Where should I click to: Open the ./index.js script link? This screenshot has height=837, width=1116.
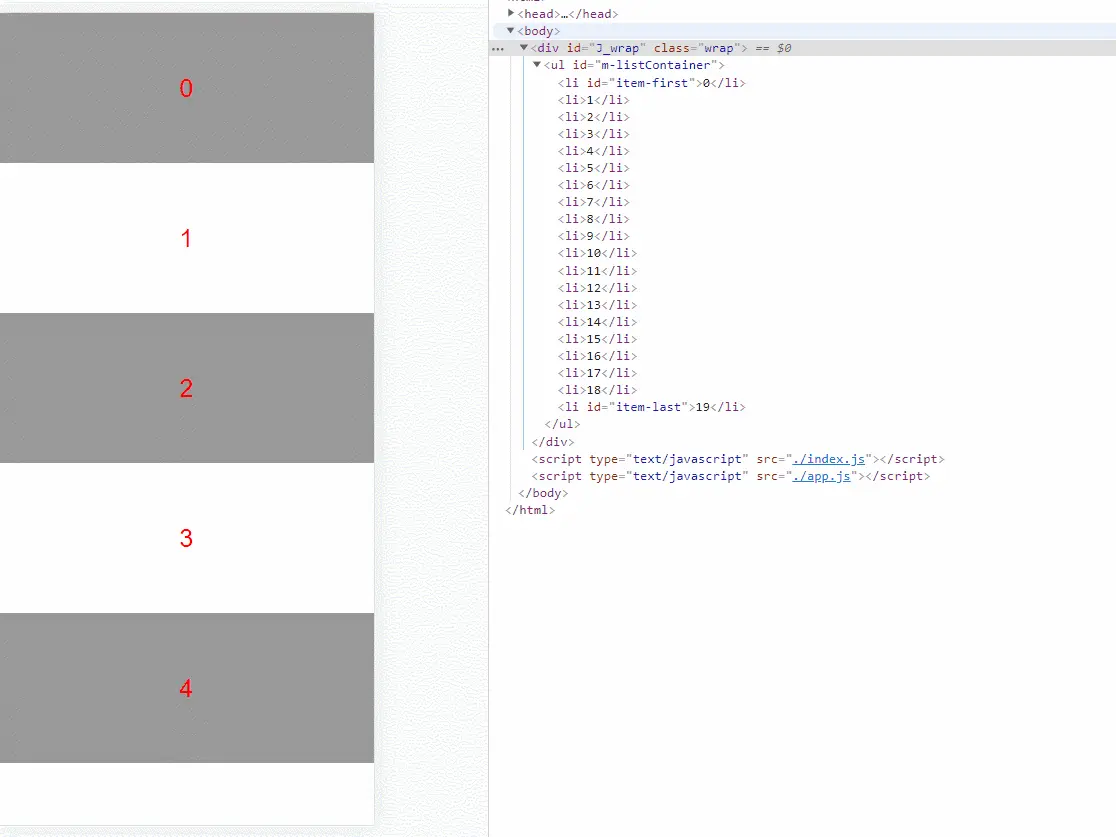click(x=828, y=459)
